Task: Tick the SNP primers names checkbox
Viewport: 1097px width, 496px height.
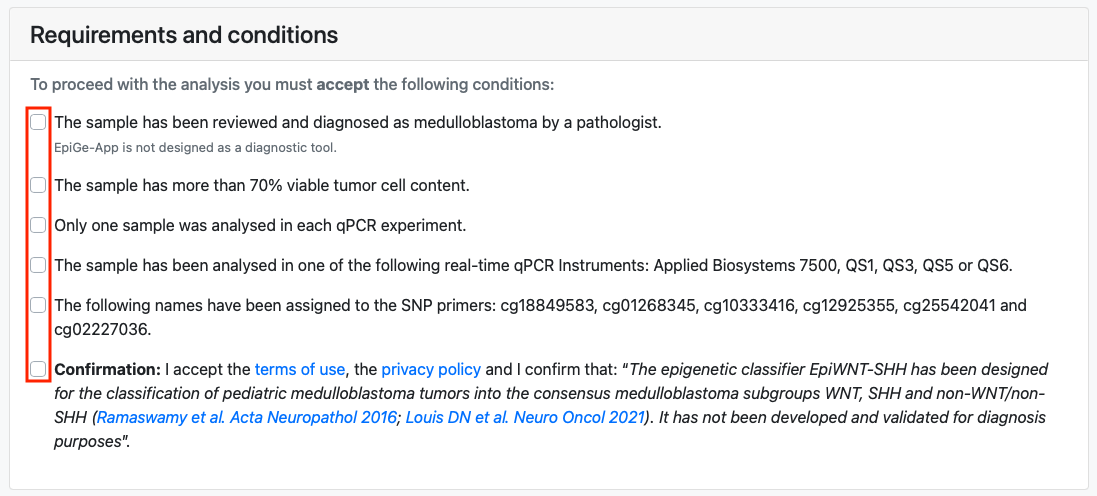Action: coord(38,304)
